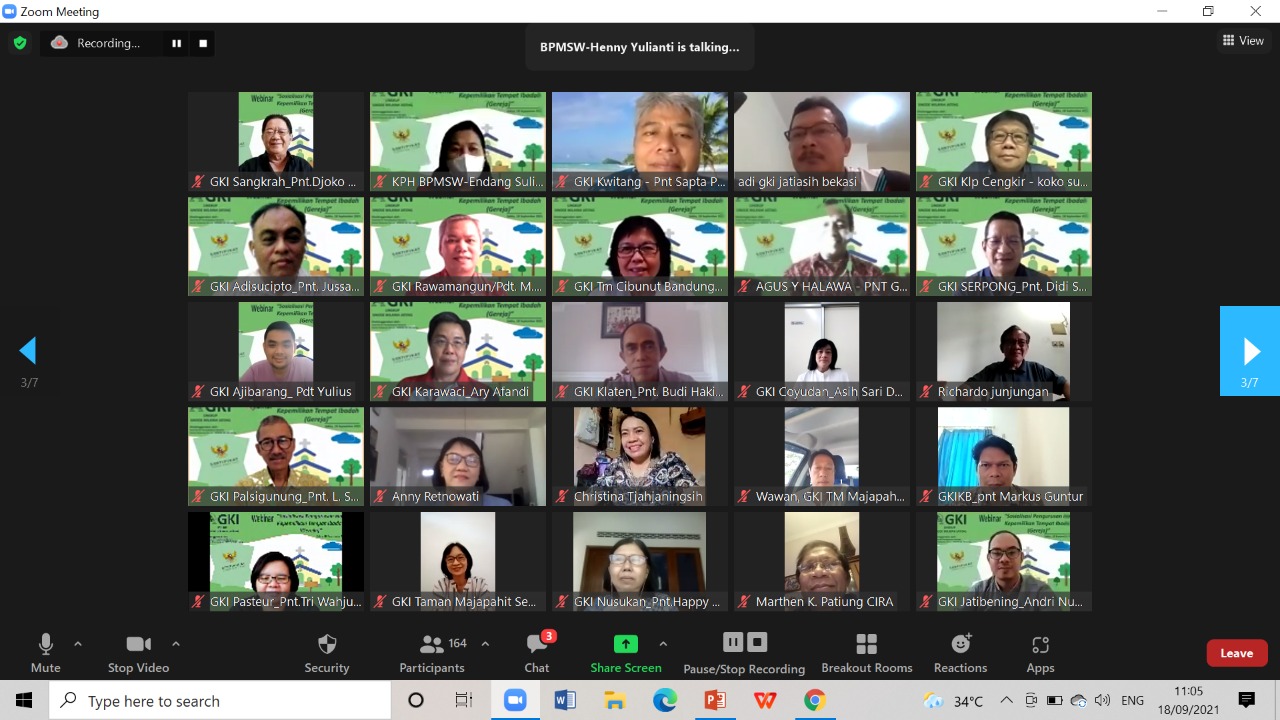Image resolution: width=1280 pixels, height=720 pixels.
Task: Click the green Share Screen icon
Action: pyautogui.click(x=625, y=644)
